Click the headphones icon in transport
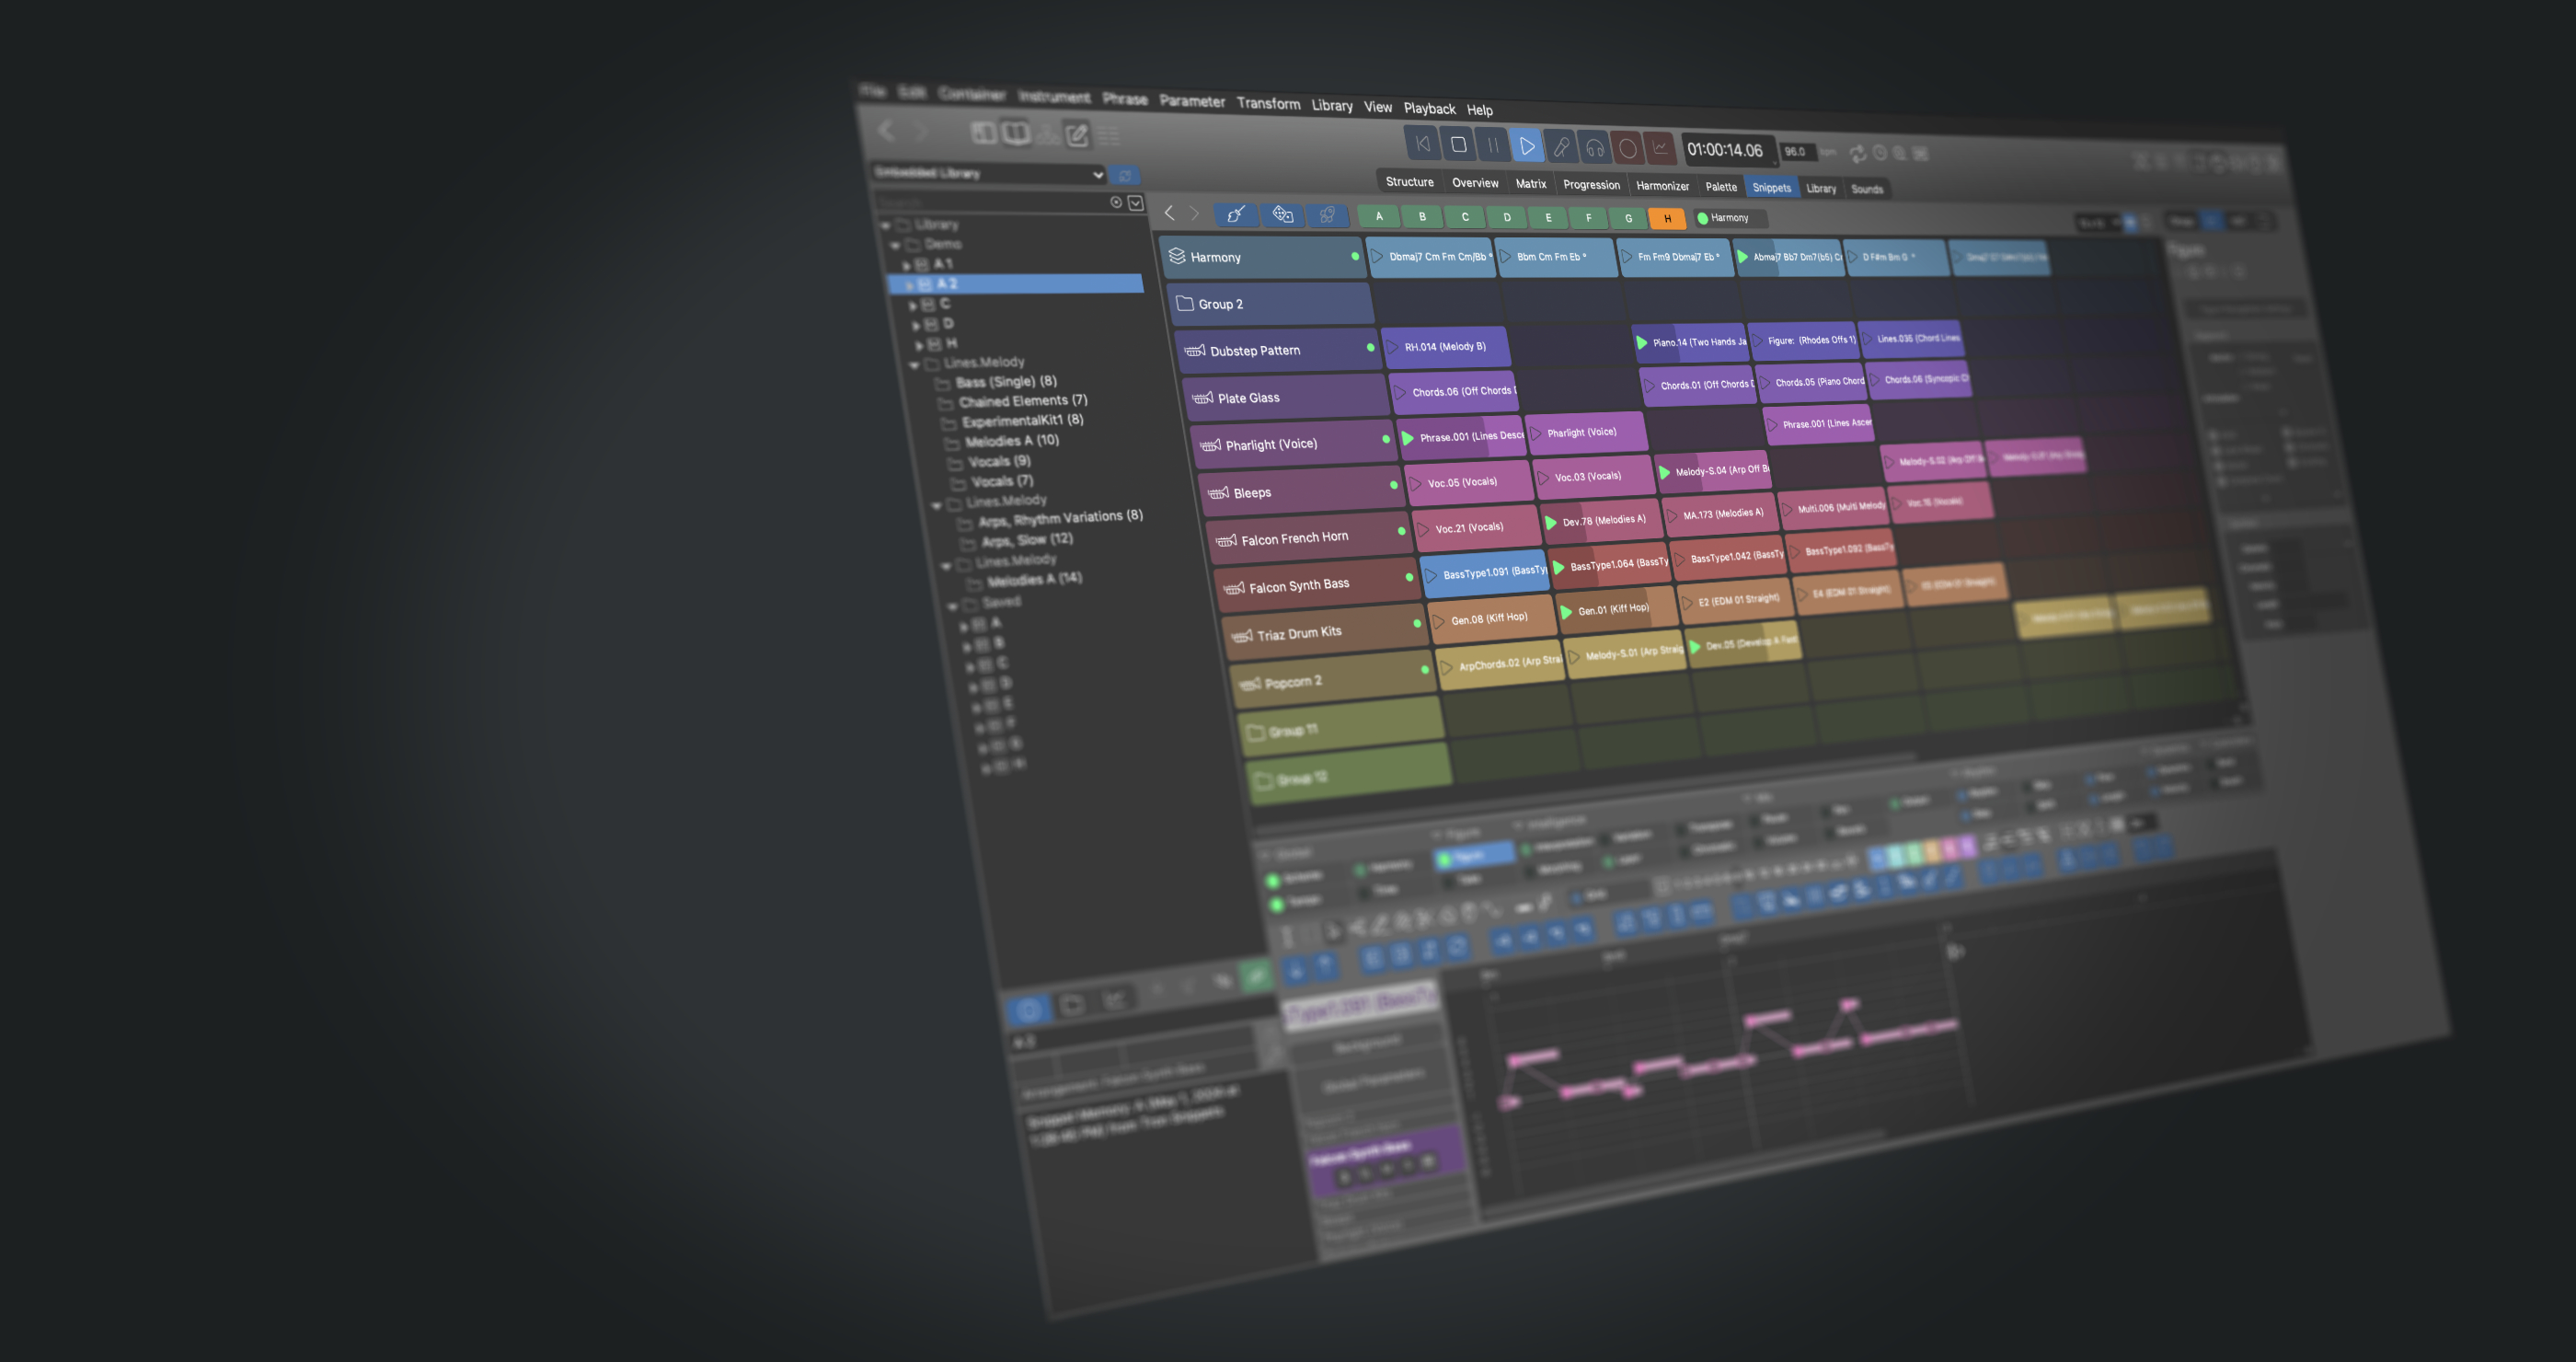 click(x=1594, y=148)
